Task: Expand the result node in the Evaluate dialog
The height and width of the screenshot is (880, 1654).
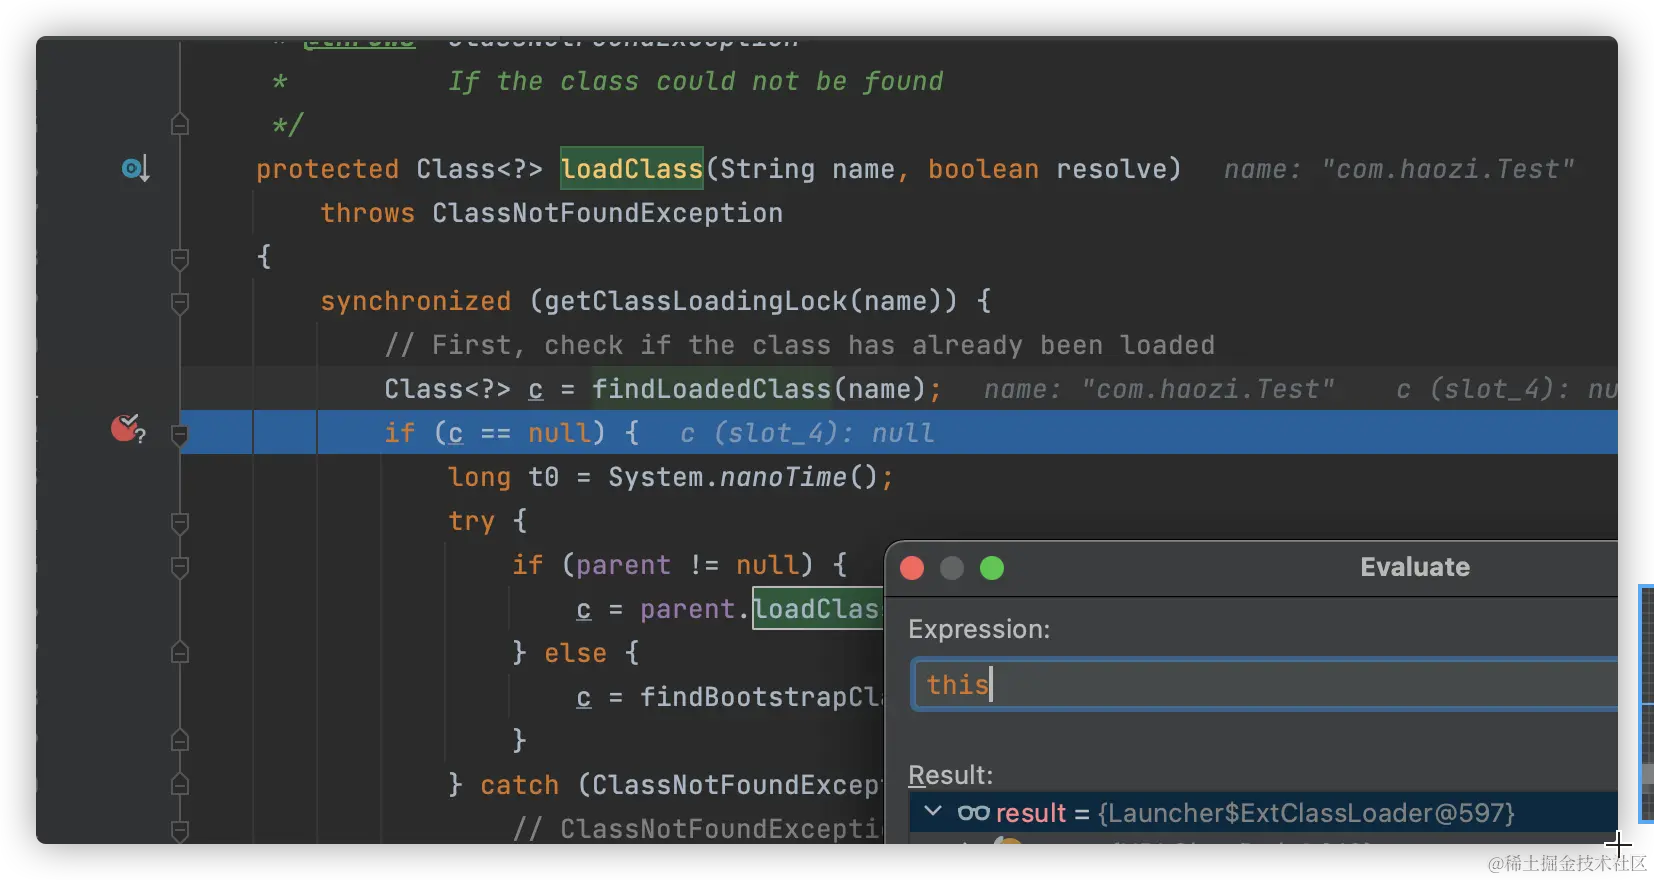Action: click(x=933, y=811)
